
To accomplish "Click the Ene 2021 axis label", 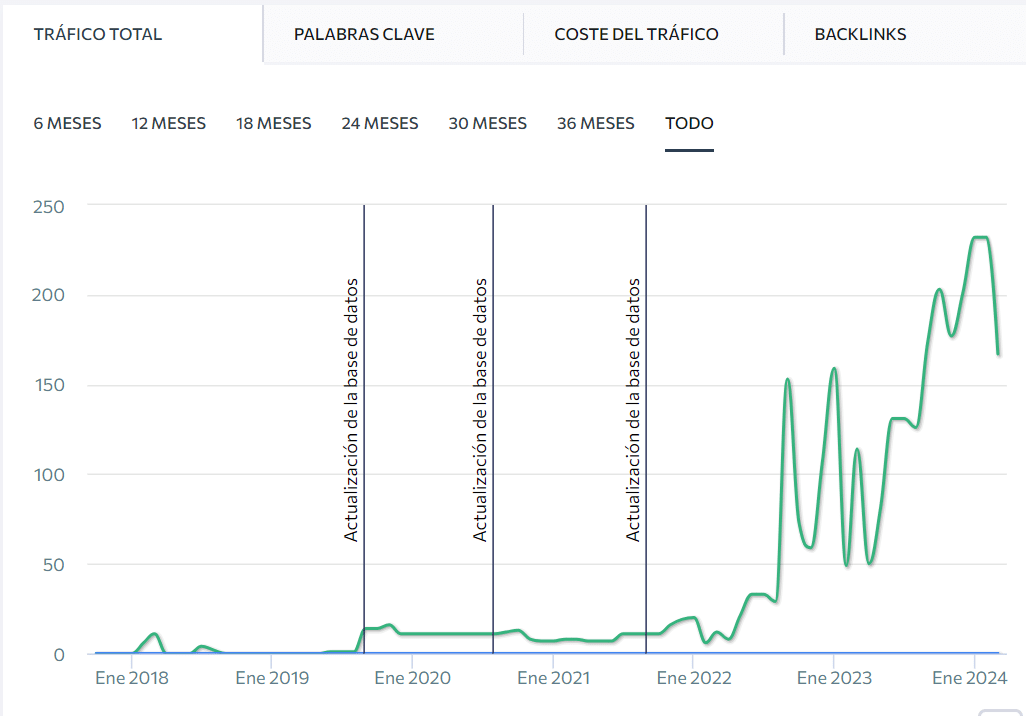I will pos(553,678).
